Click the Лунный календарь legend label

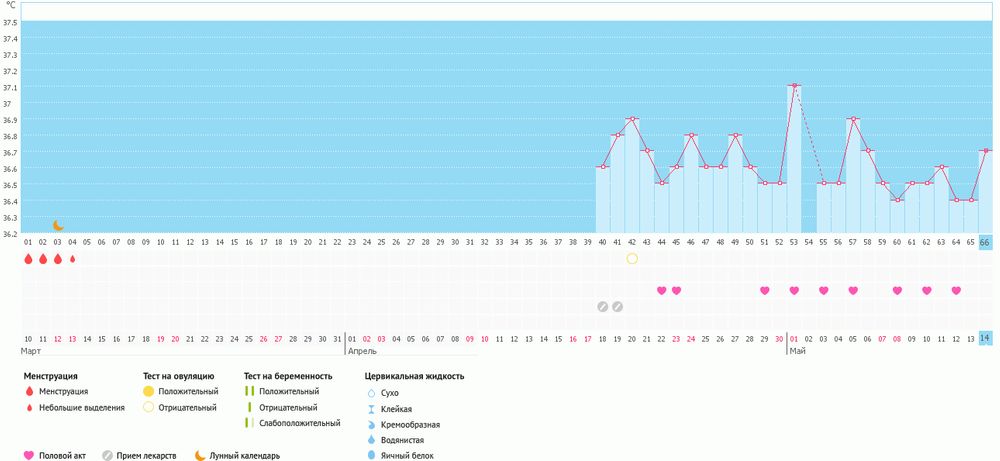245,456
